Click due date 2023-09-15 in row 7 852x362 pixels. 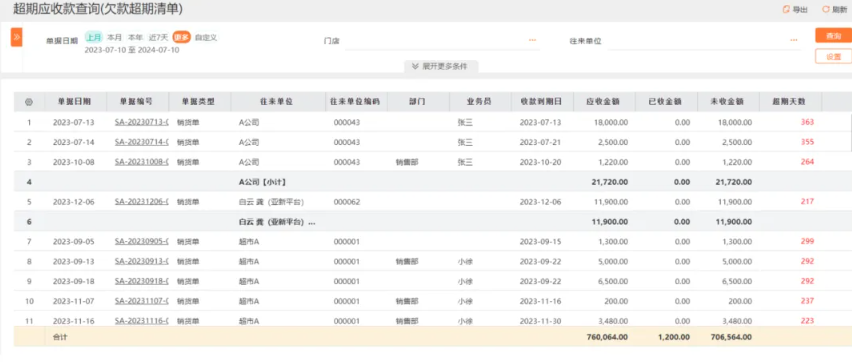pos(540,241)
